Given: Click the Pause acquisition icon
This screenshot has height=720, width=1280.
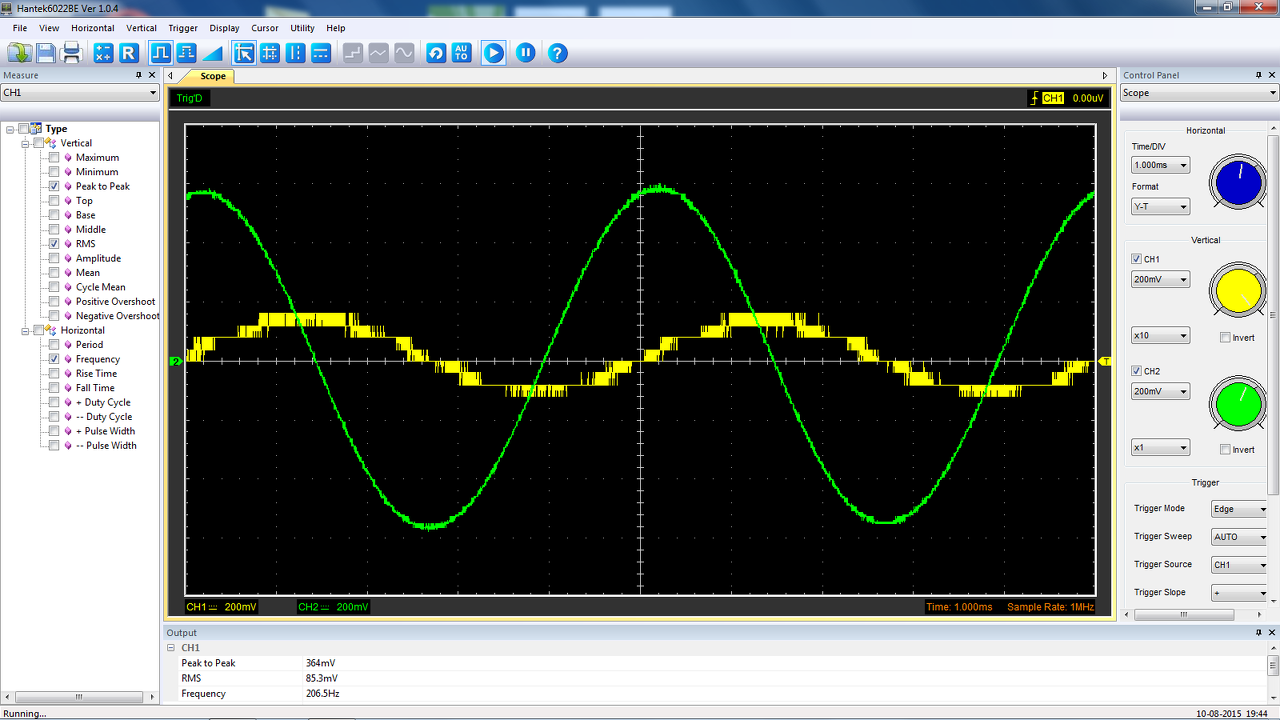Looking at the screenshot, I should 526,53.
